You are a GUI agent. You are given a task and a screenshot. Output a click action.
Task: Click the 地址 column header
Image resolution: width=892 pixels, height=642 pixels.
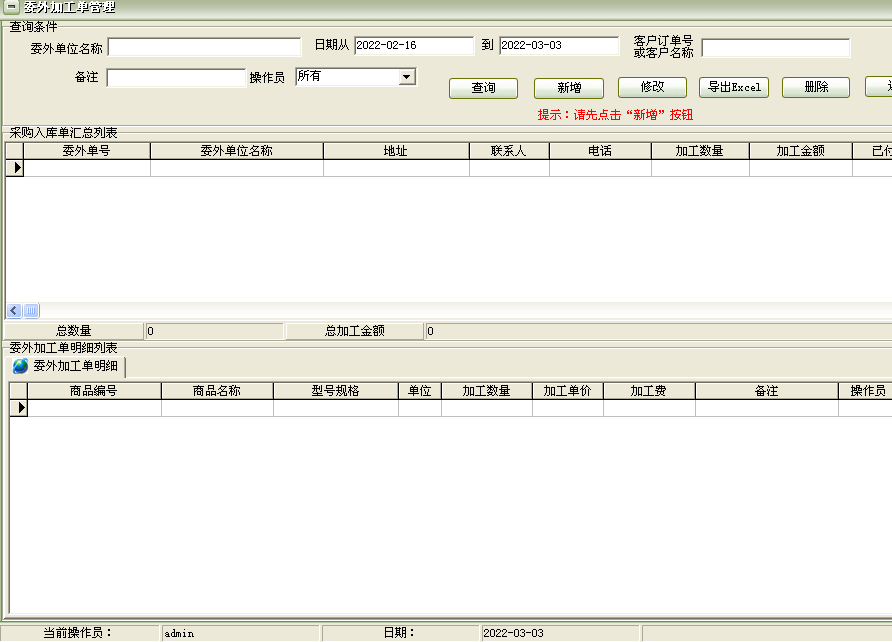click(x=396, y=151)
